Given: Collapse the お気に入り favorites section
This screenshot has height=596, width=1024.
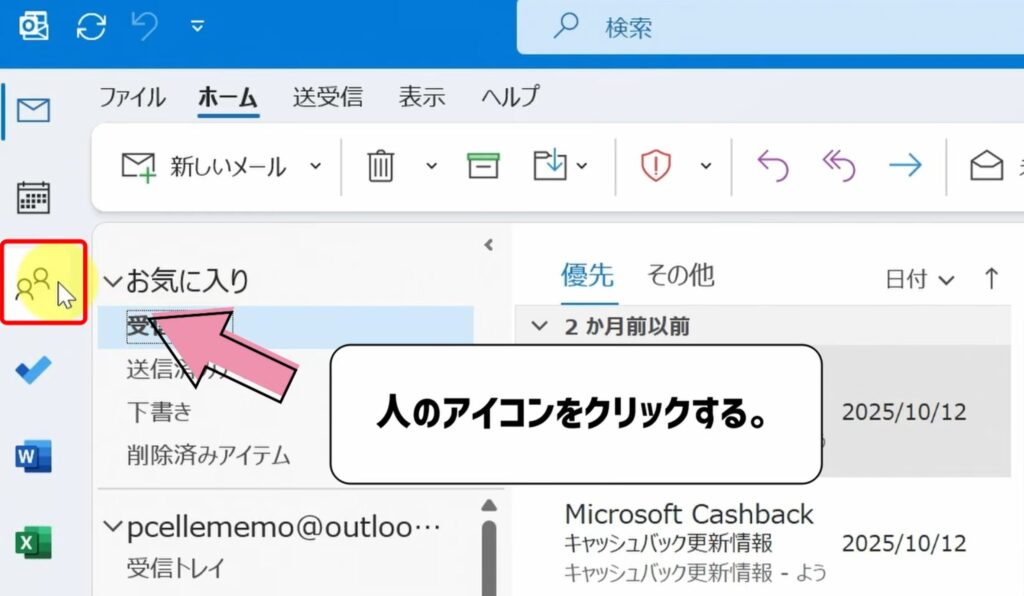Looking at the screenshot, I should [x=112, y=281].
